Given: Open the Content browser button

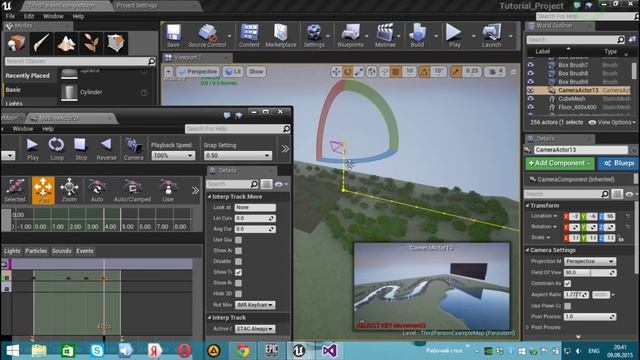Looking at the screenshot, I should click(x=249, y=36).
